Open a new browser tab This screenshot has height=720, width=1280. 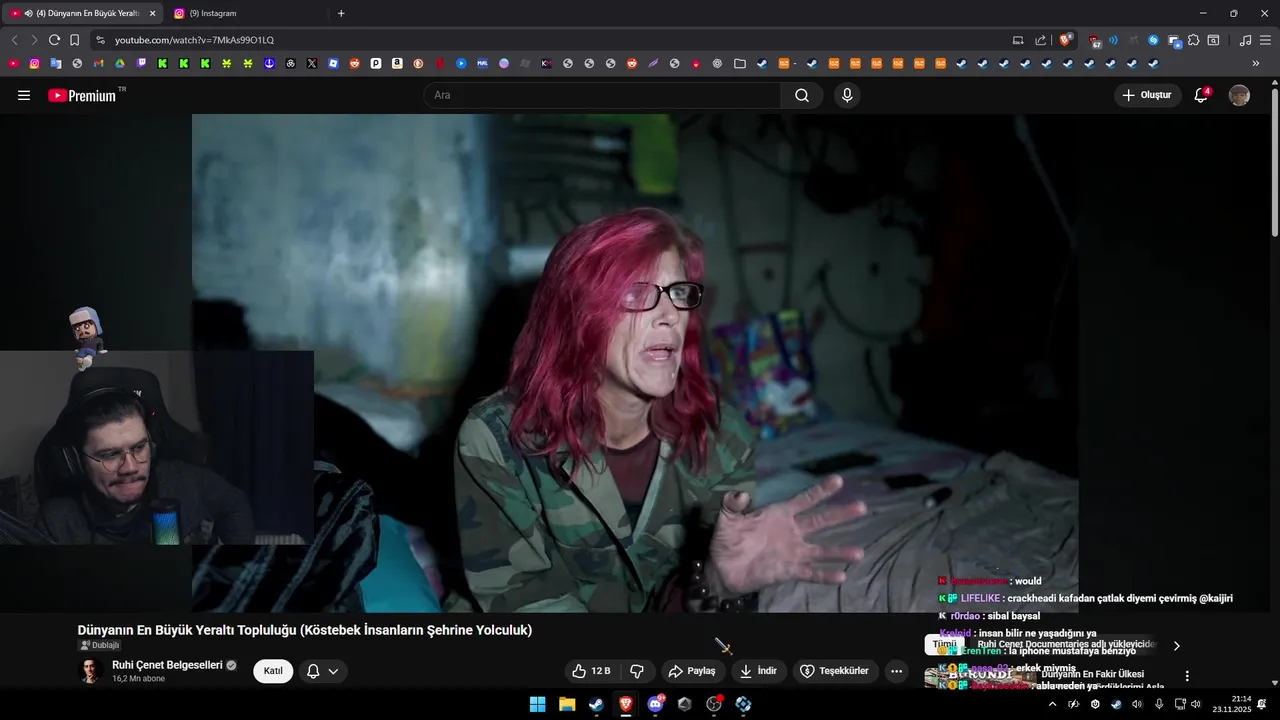pyautogui.click(x=341, y=13)
